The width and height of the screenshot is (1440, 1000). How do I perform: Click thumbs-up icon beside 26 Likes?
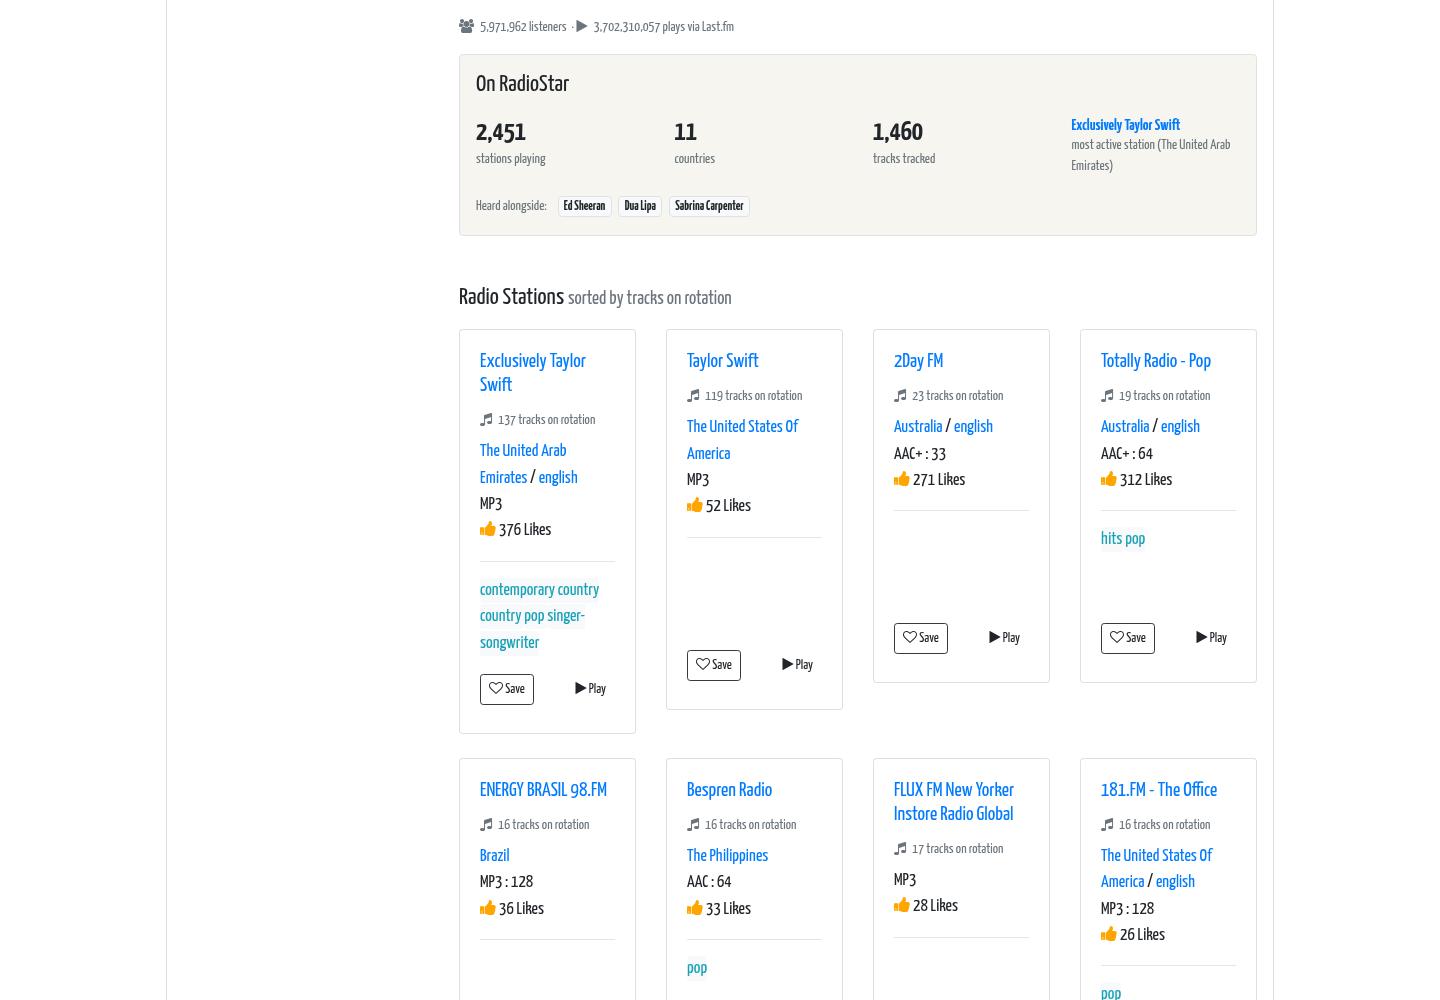pos(1109,934)
